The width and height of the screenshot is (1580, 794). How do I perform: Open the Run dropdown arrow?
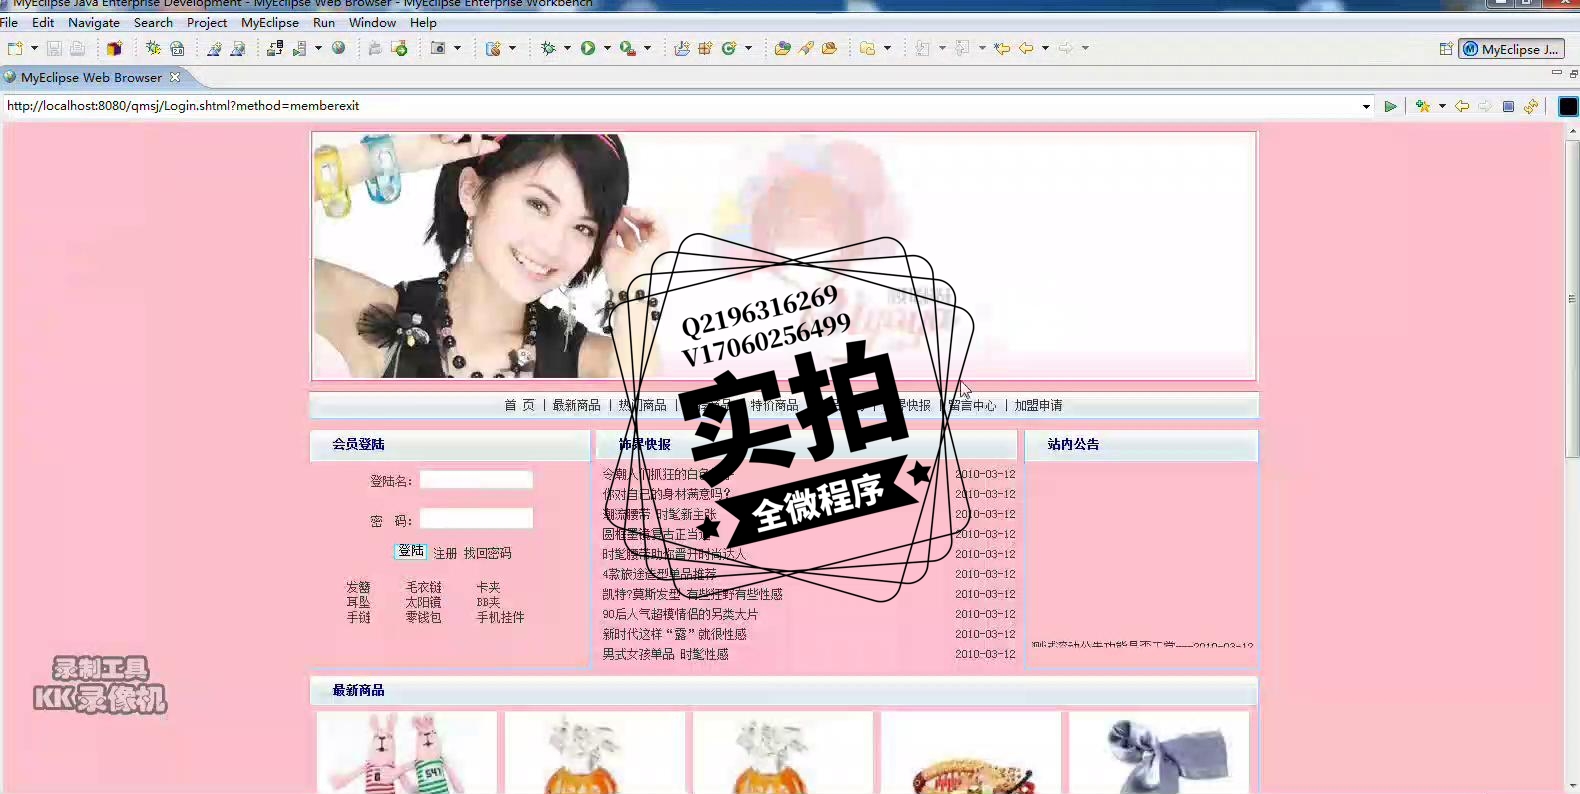coord(607,48)
